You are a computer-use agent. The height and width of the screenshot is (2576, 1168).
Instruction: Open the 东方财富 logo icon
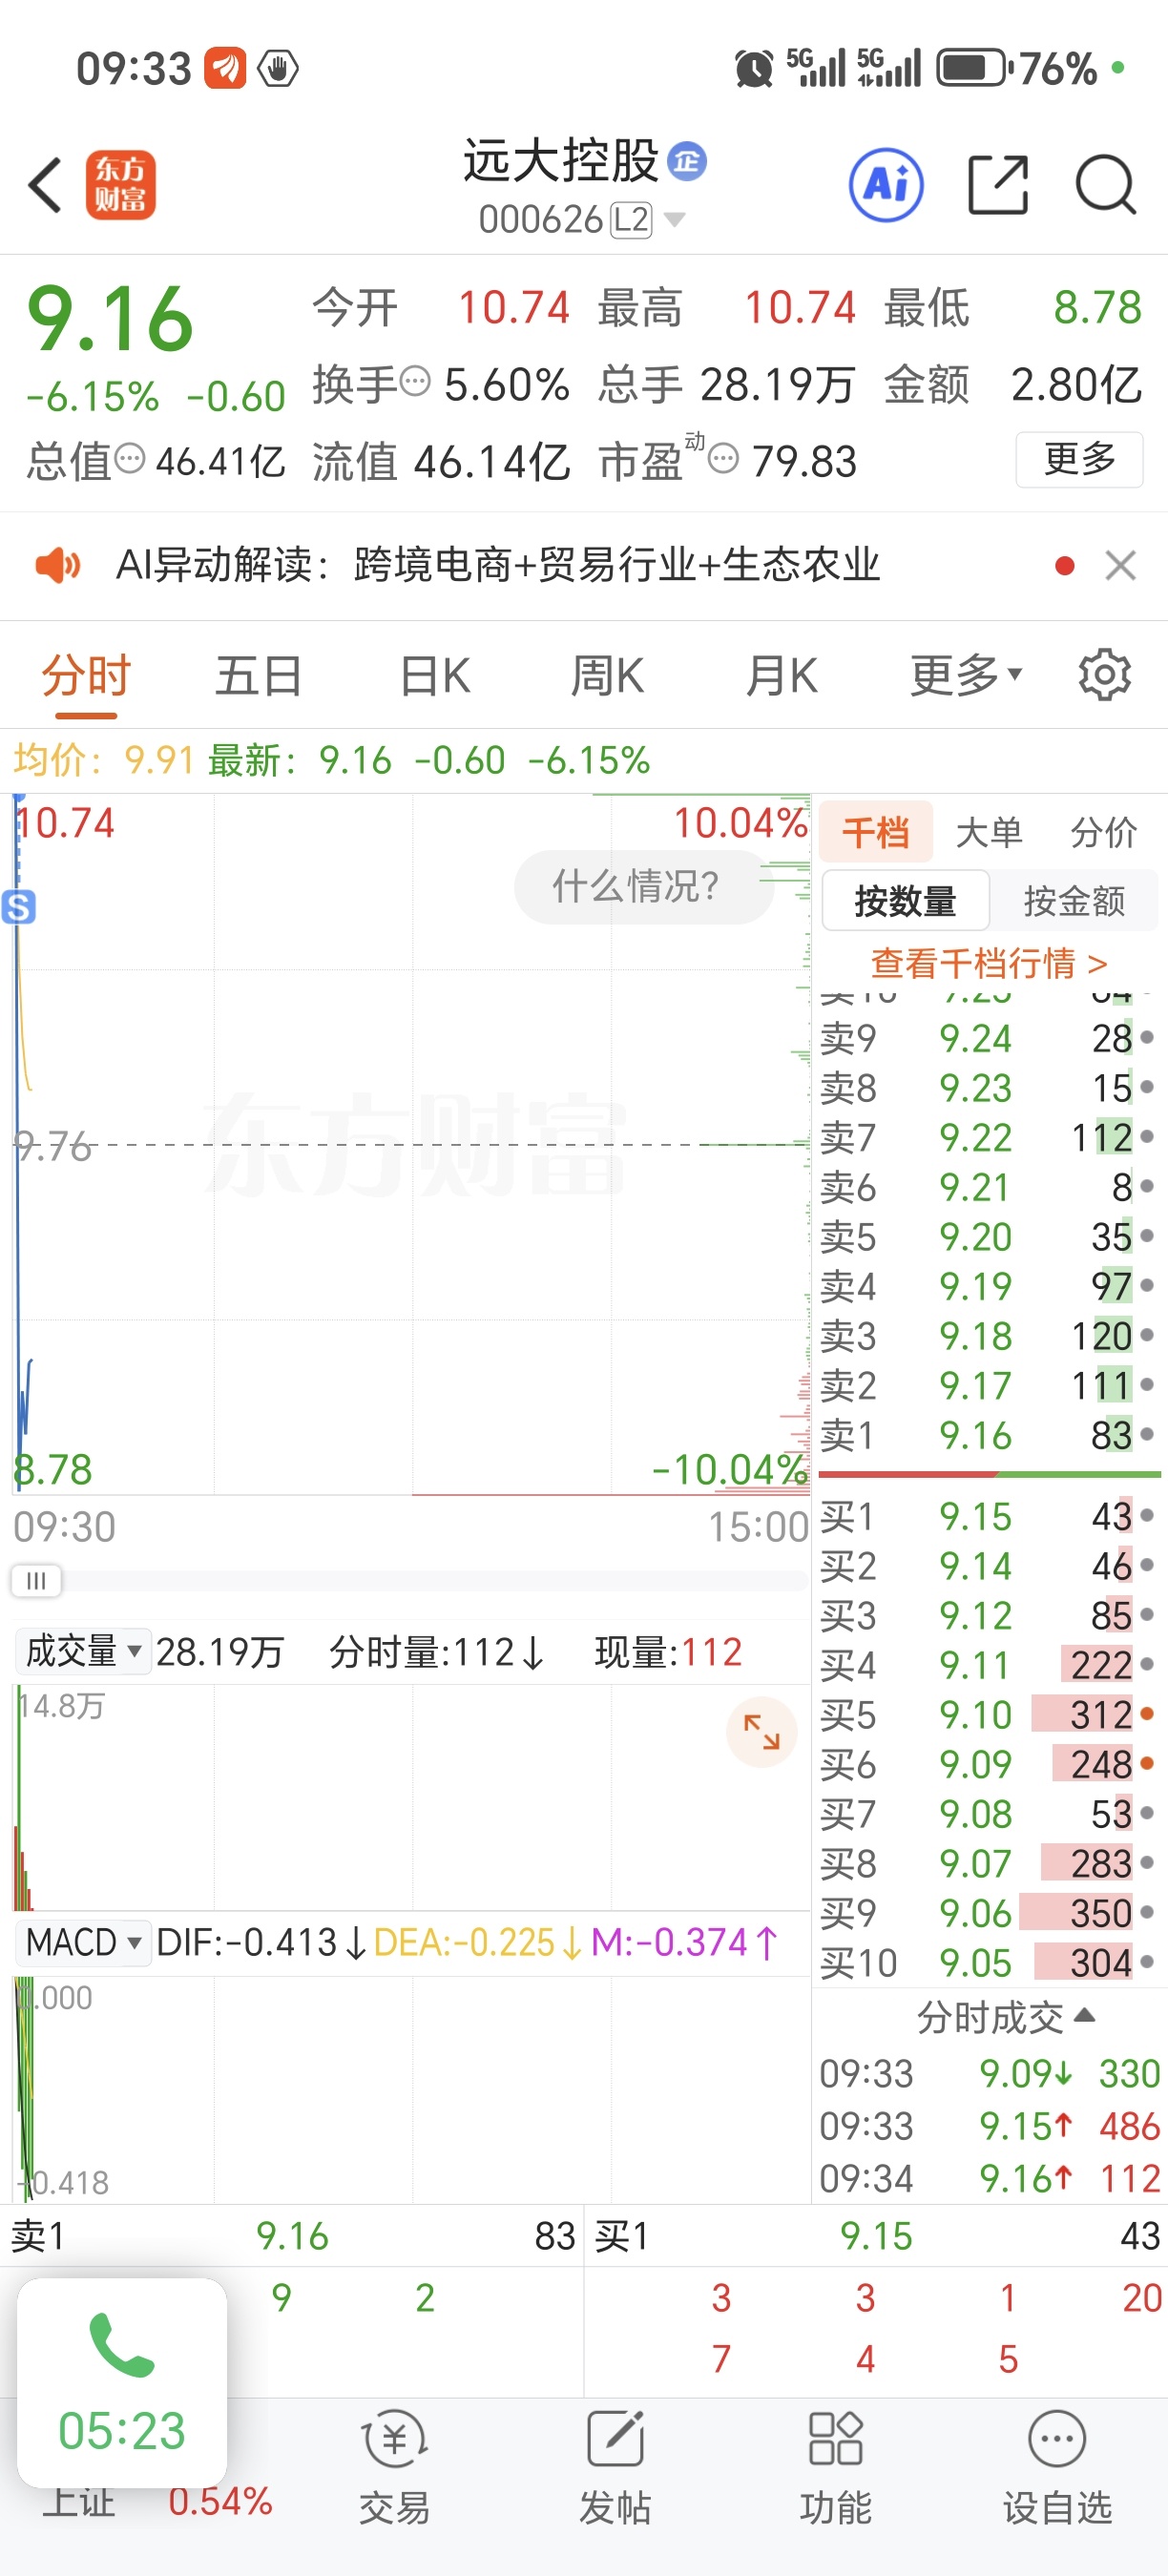coord(121,185)
